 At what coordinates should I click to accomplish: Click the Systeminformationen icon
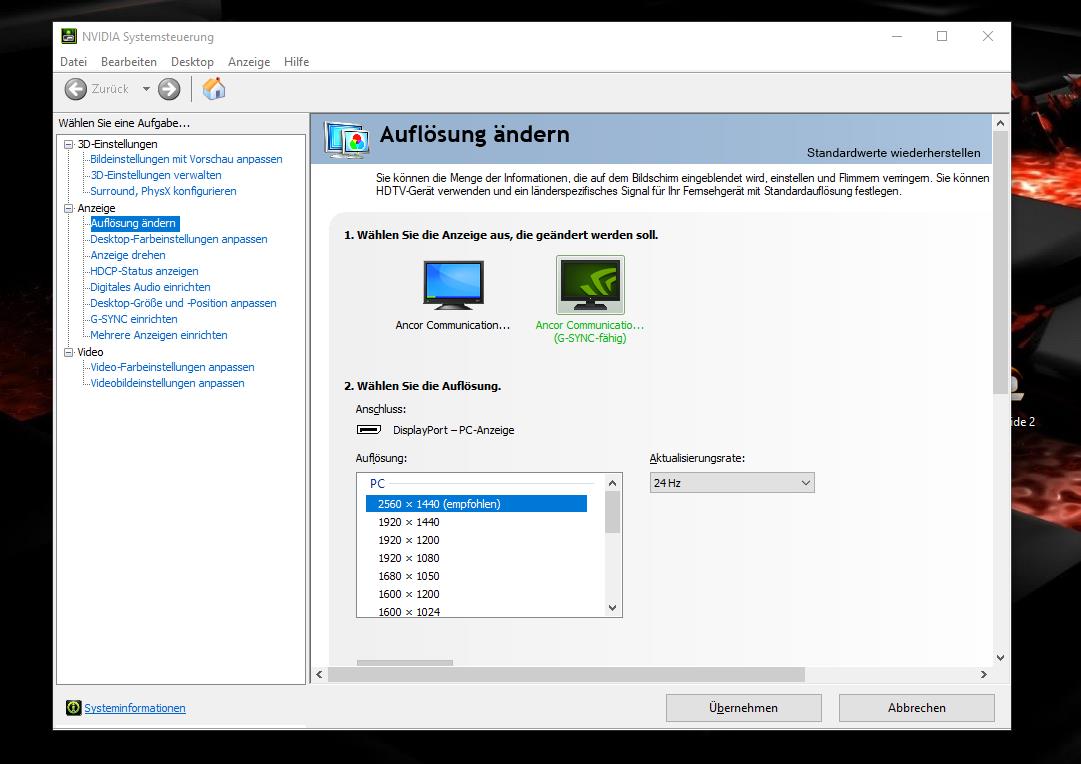[73, 707]
